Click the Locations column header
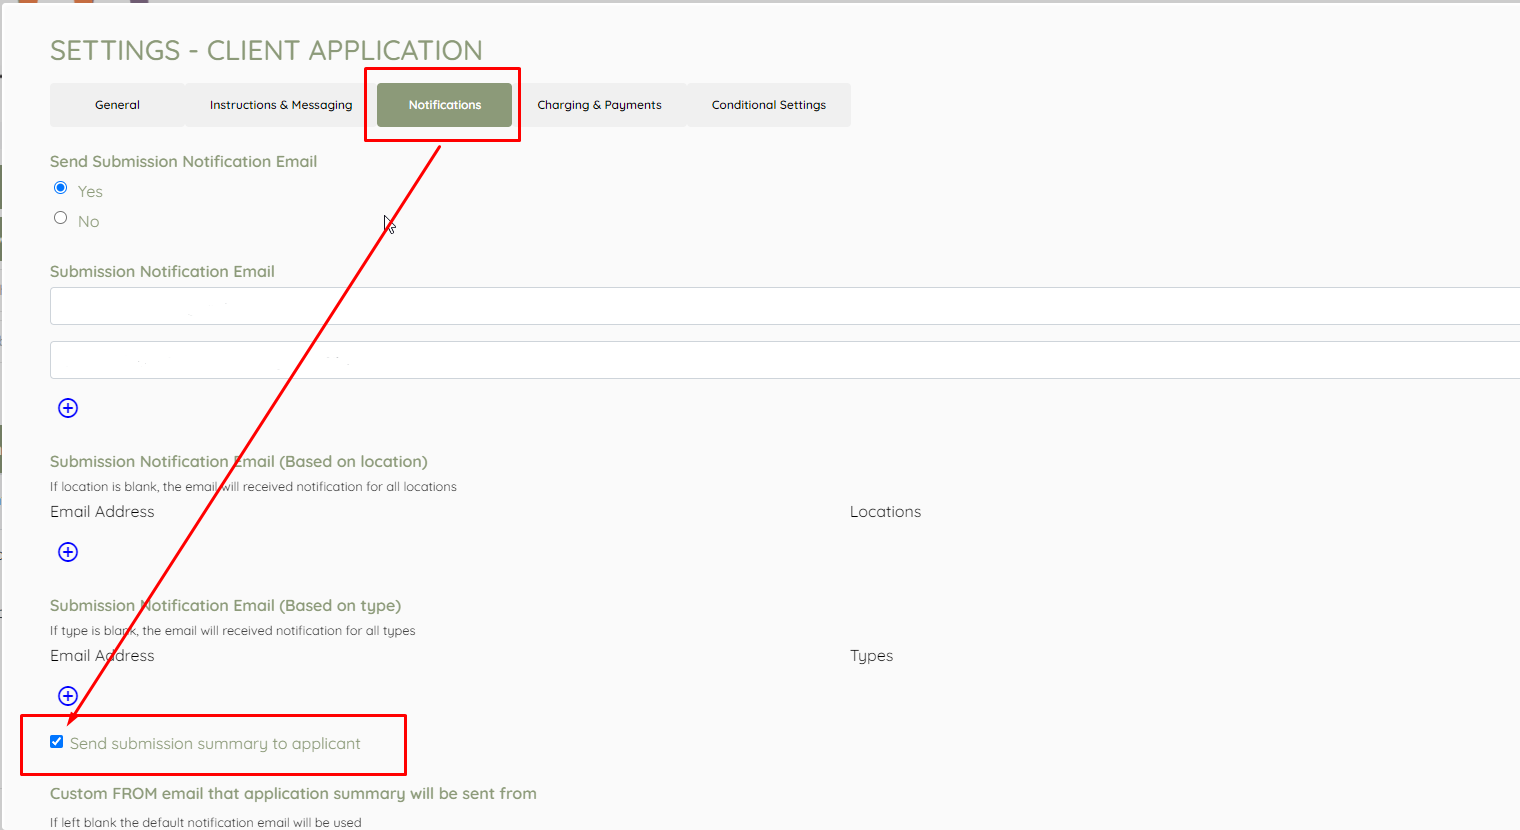This screenshot has width=1520, height=830. click(885, 512)
